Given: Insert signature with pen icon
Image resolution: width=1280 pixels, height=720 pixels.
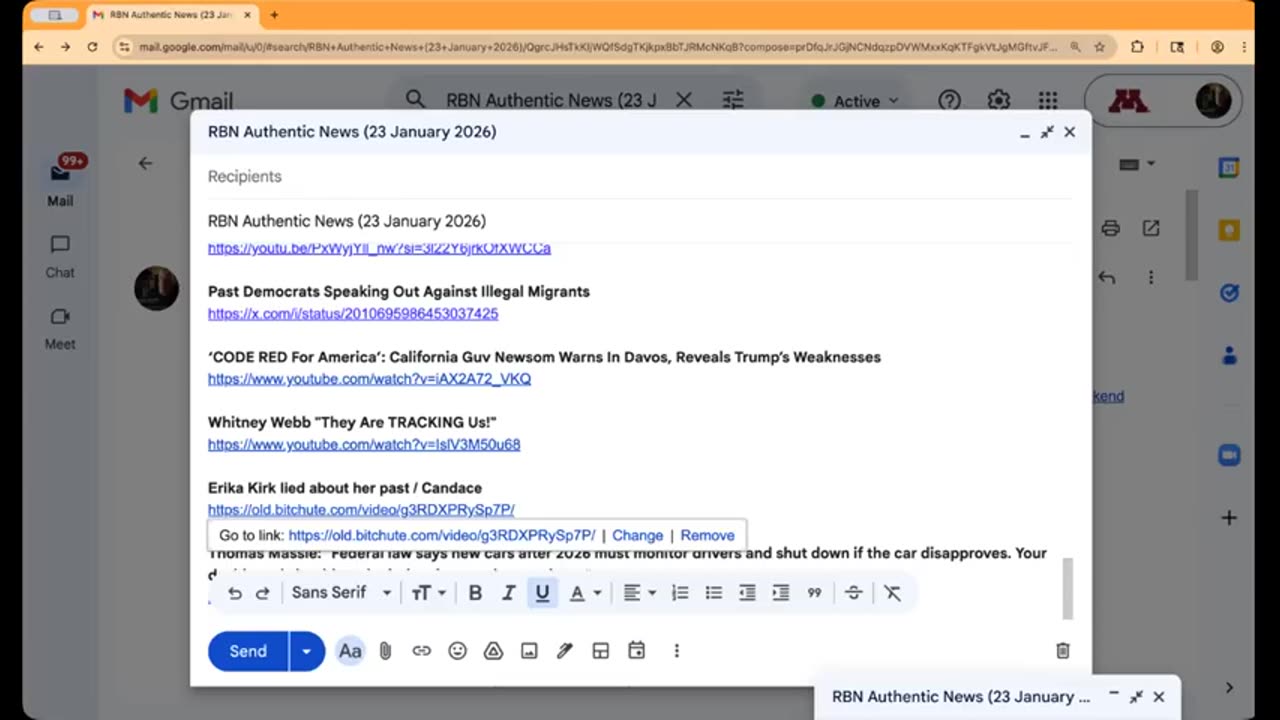Looking at the screenshot, I should point(565,651).
